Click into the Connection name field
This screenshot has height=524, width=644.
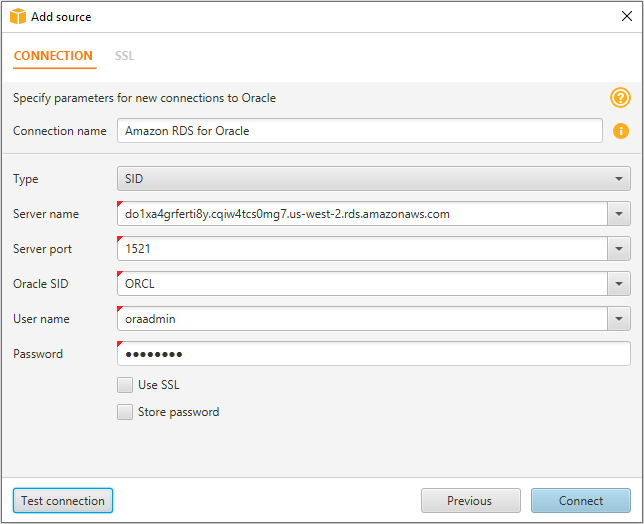coord(360,131)
